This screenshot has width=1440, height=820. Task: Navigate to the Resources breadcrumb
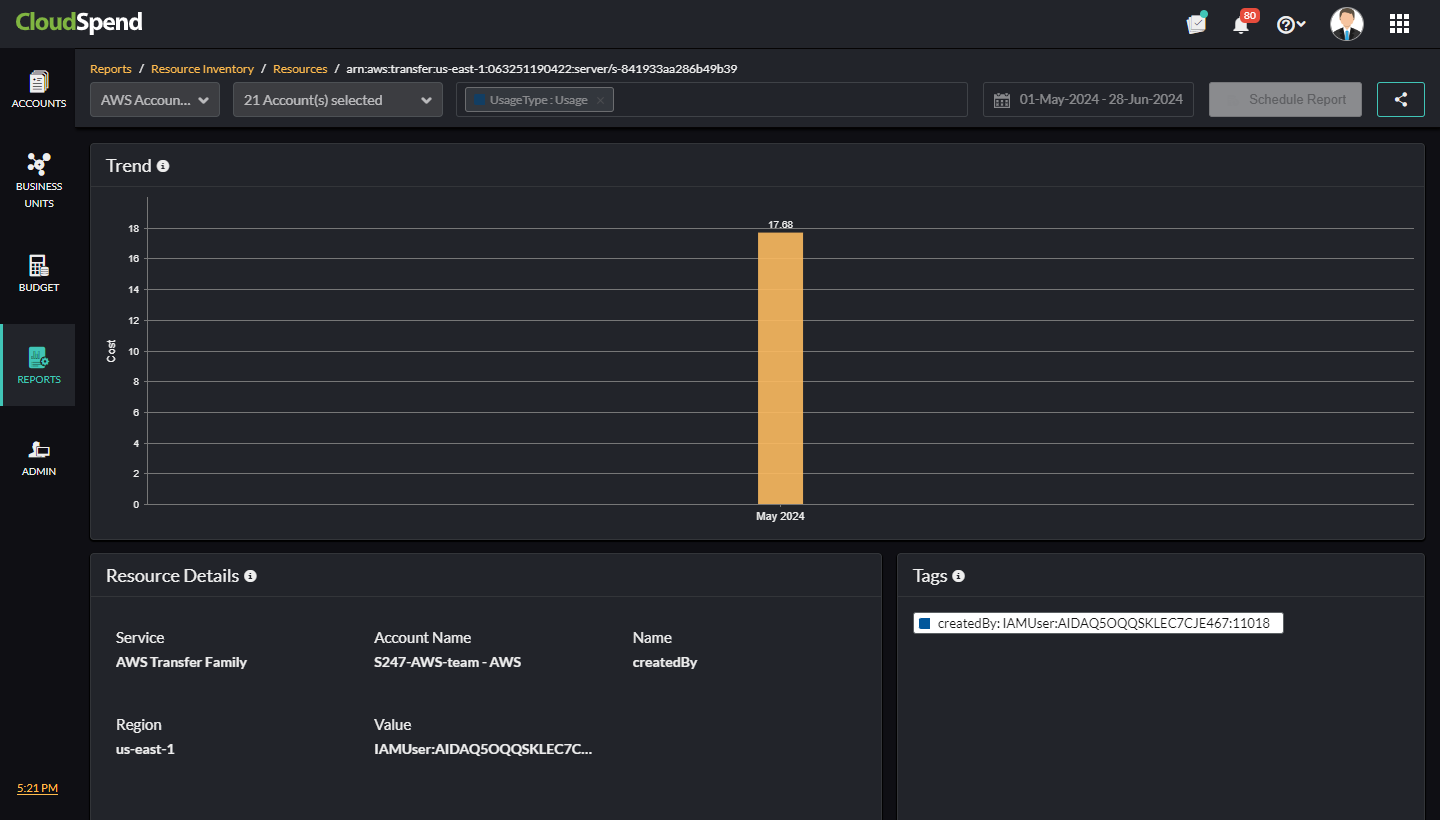click(300, 68)
